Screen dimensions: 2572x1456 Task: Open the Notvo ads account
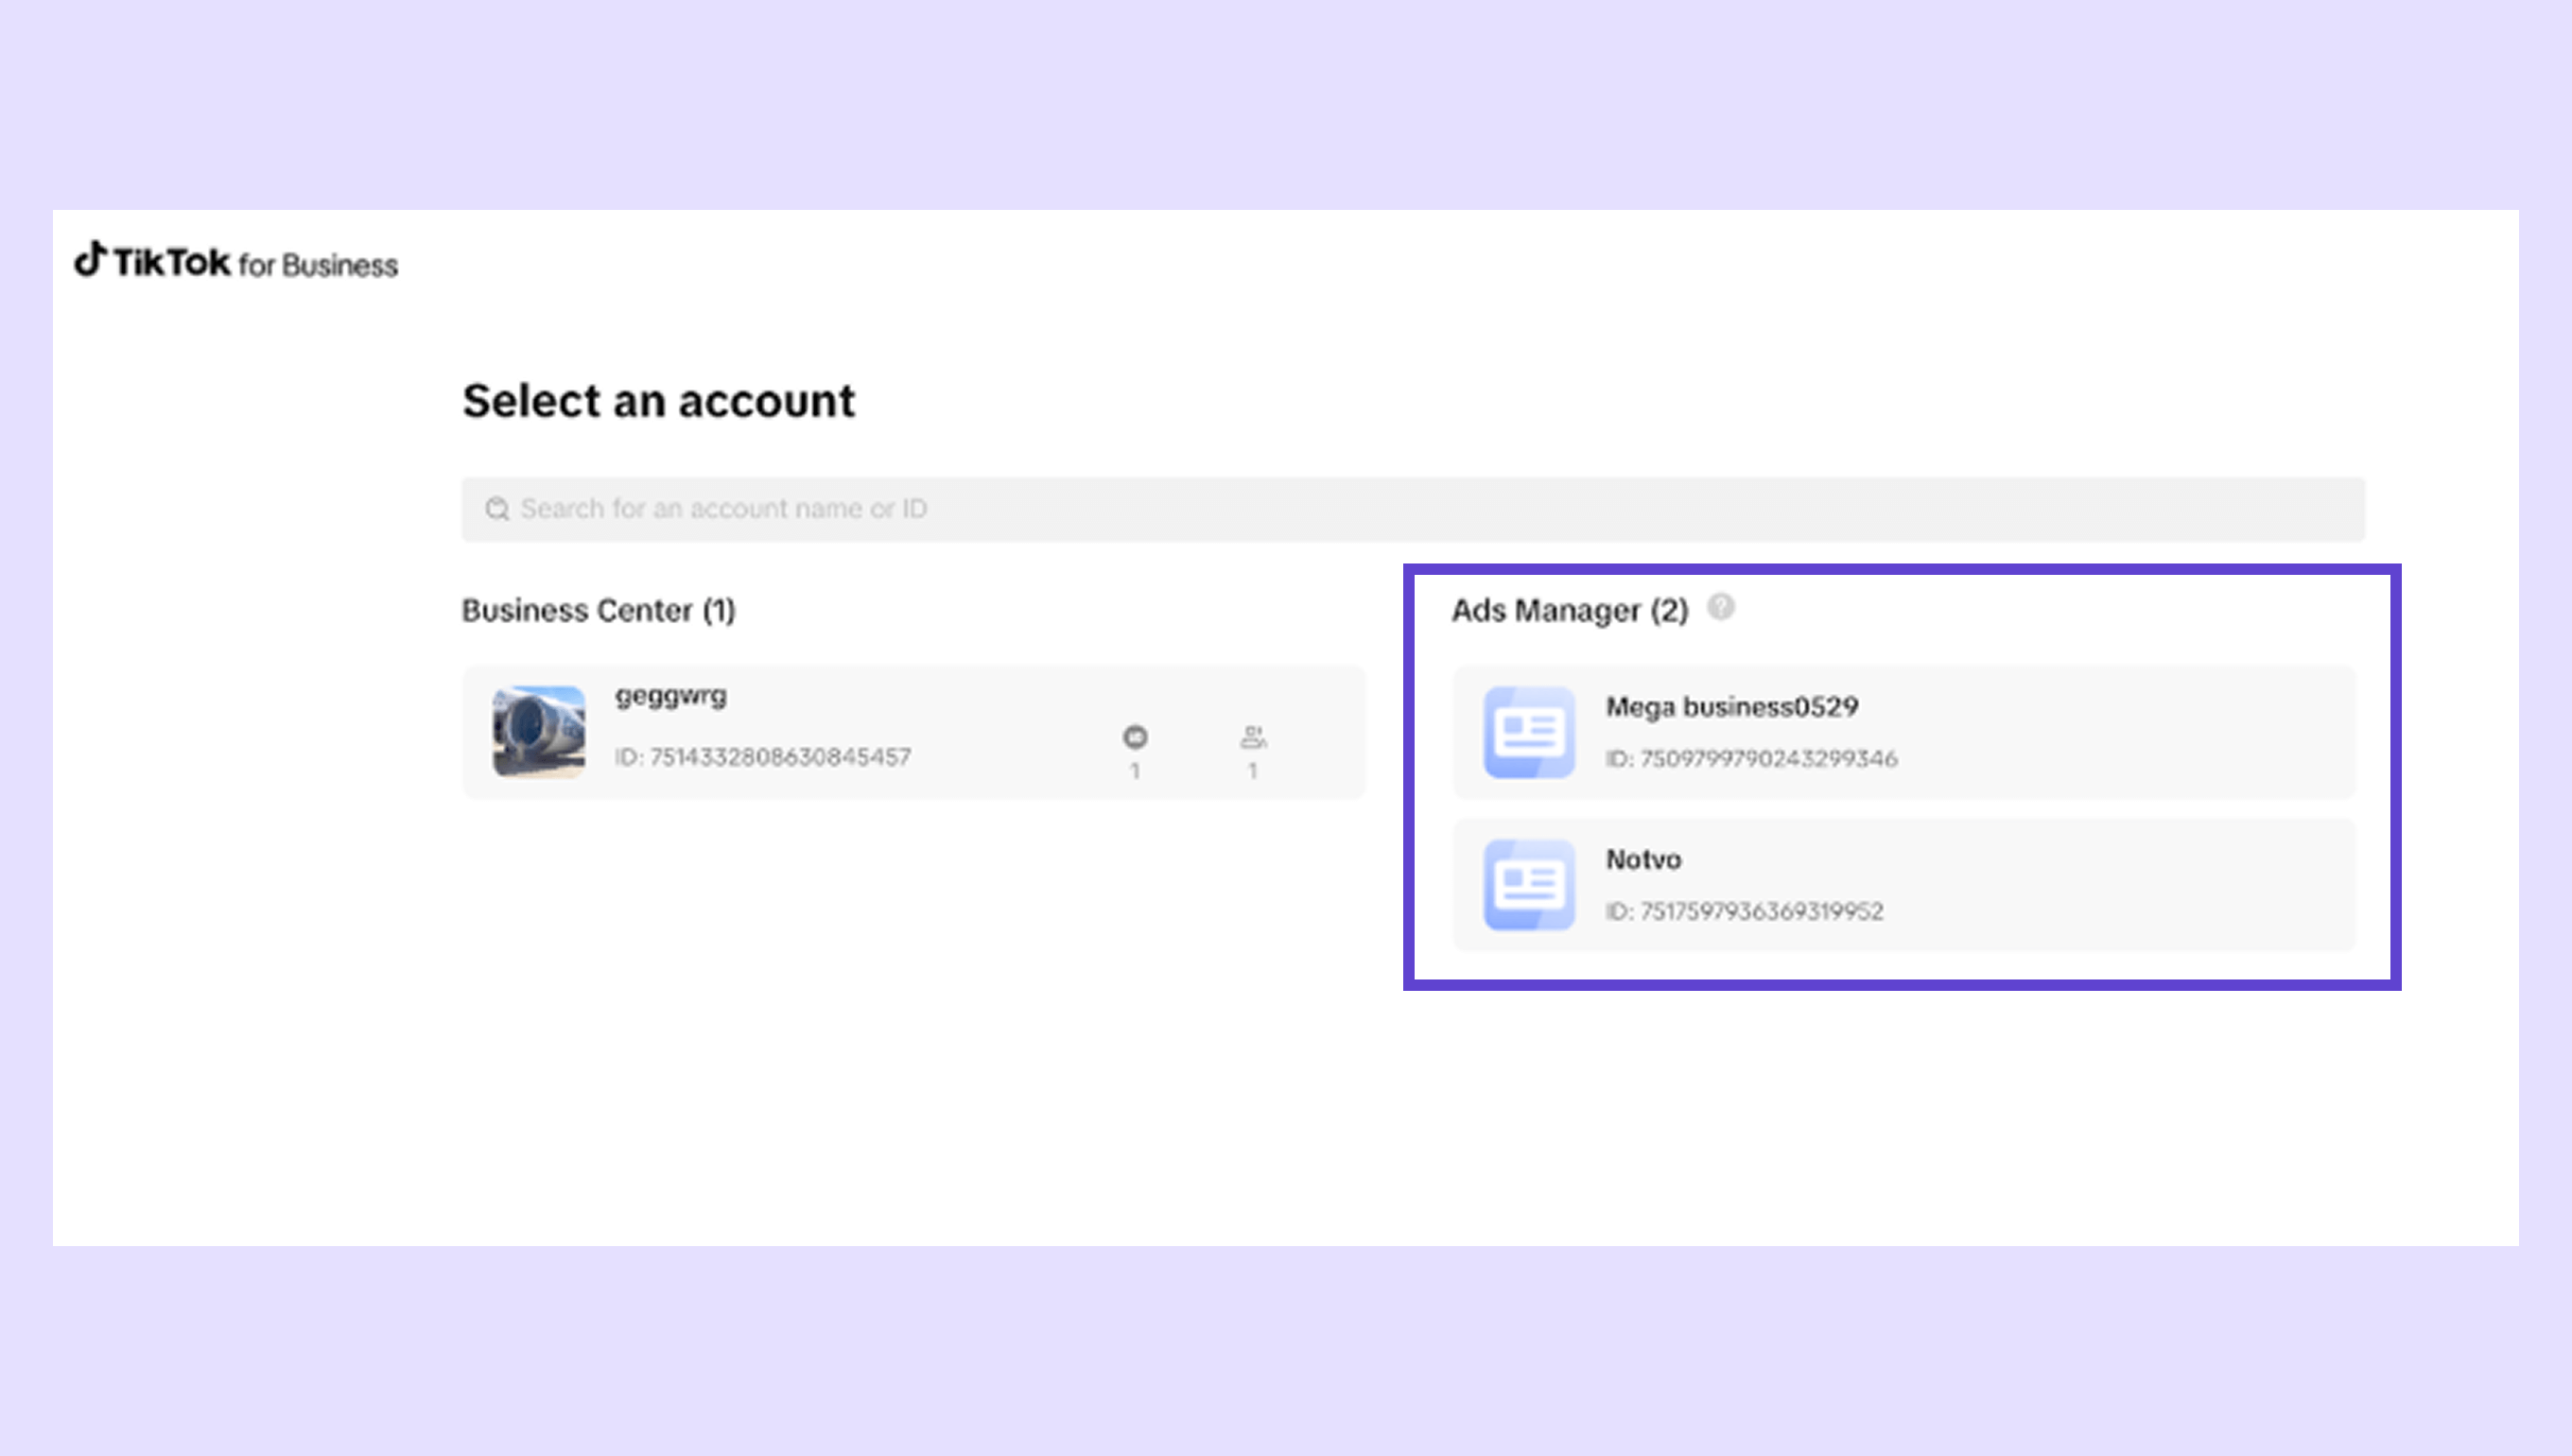pos(1643,860)
